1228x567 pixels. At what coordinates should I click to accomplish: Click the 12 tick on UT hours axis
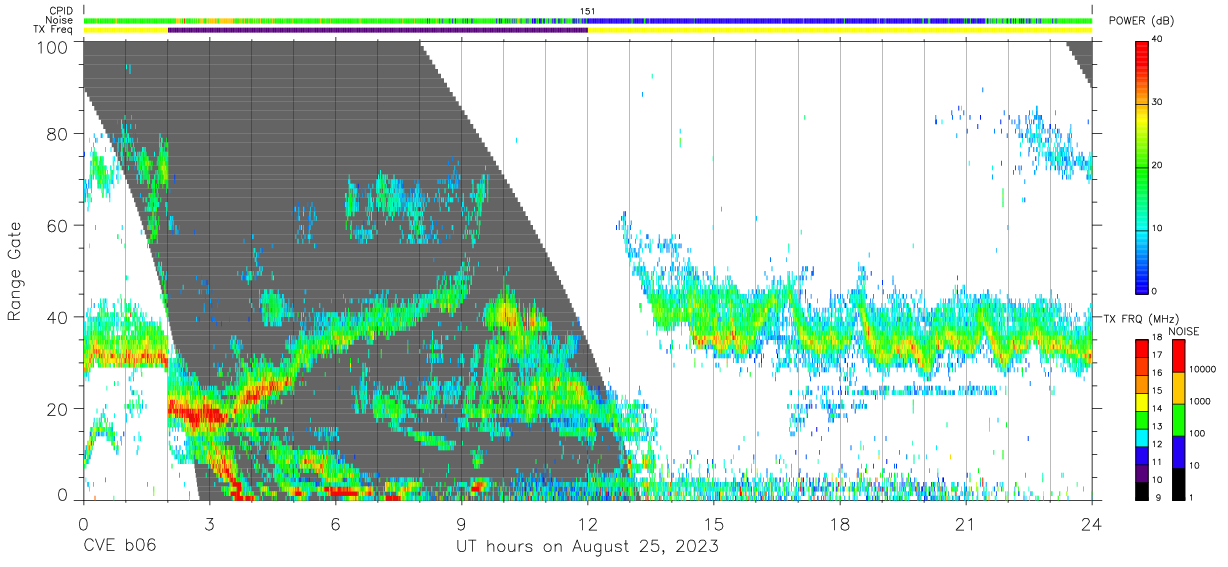[x=587, y=523]
